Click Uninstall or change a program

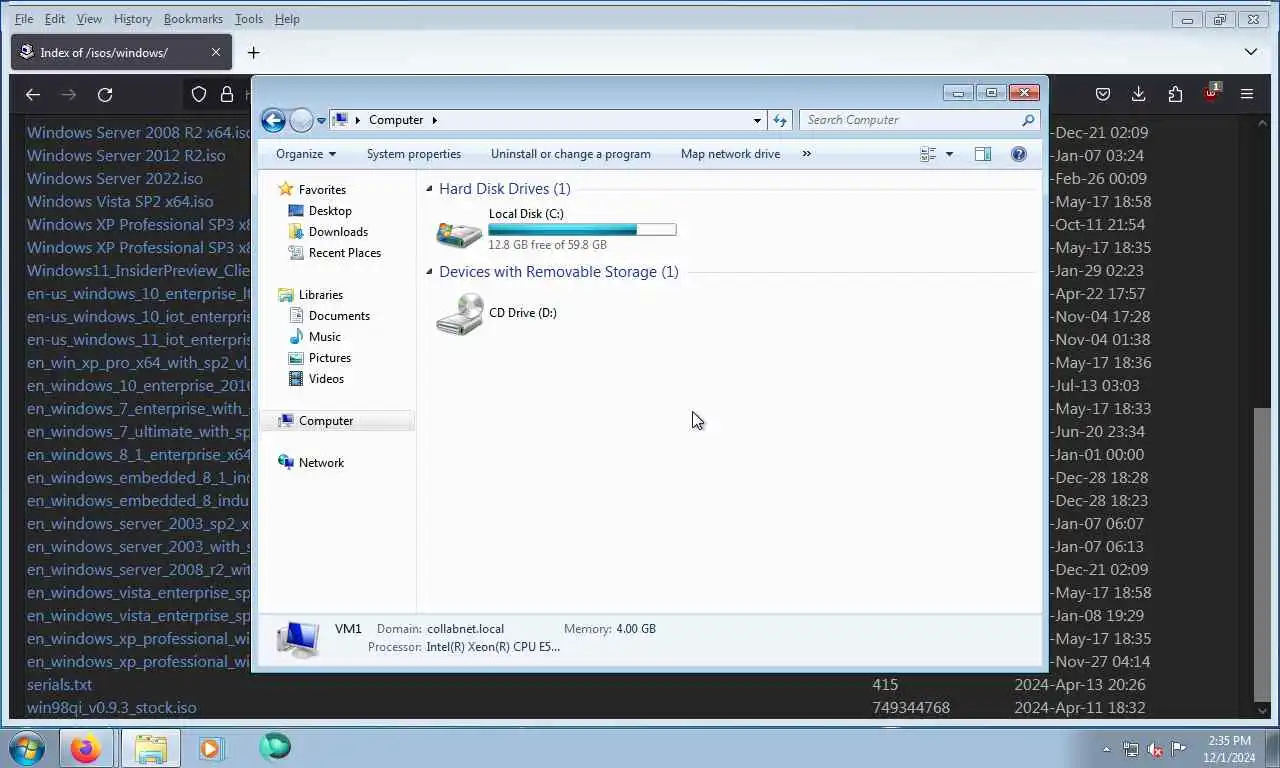click(x=571, y=154)
